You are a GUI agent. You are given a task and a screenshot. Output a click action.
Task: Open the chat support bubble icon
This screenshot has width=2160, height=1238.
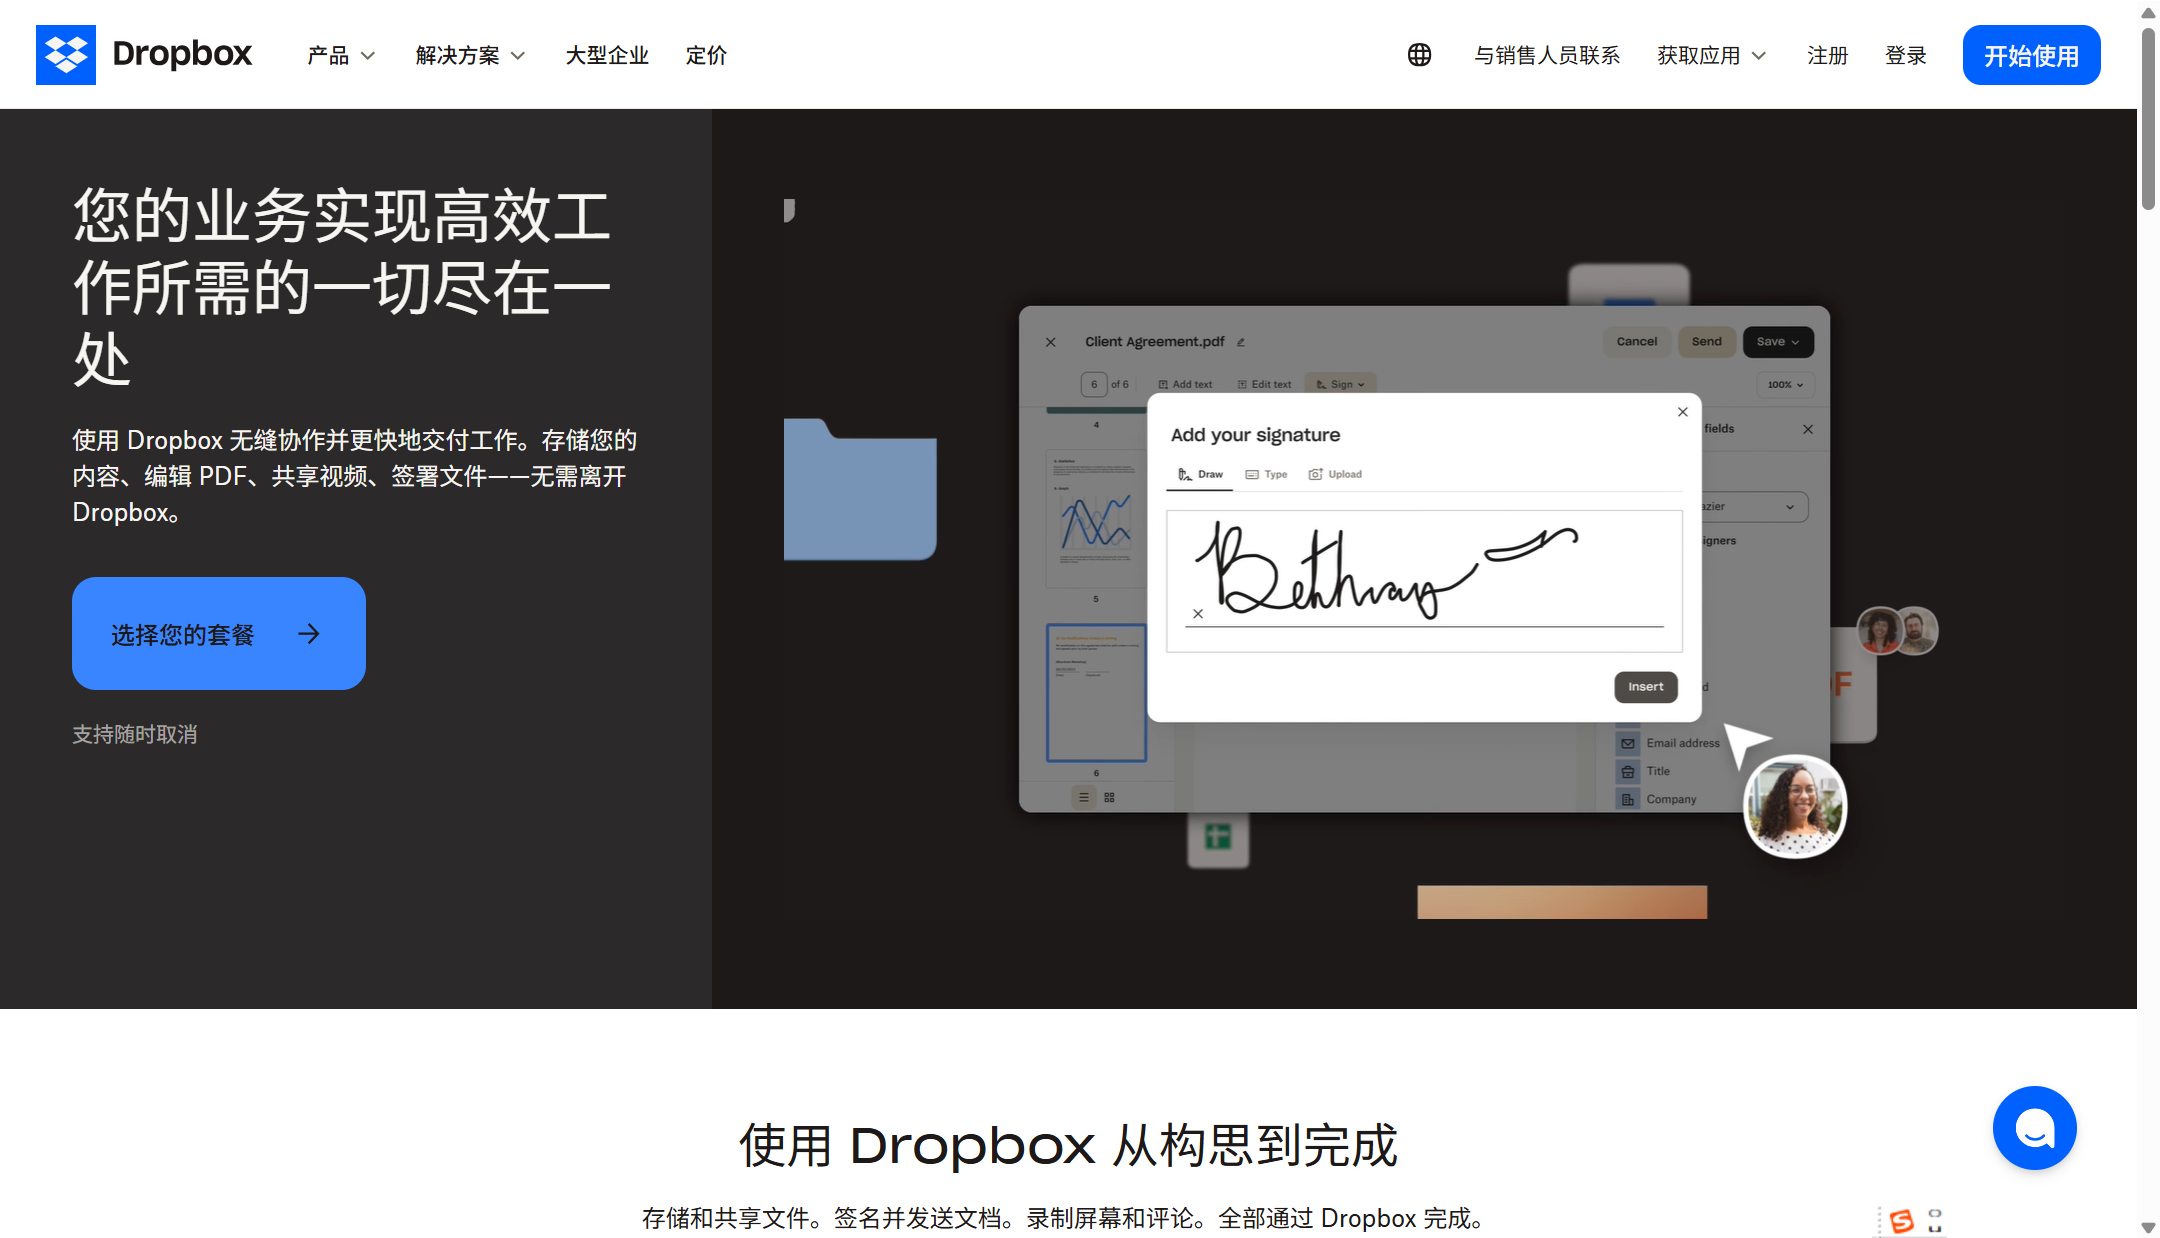click(x=2034, y=1128)
